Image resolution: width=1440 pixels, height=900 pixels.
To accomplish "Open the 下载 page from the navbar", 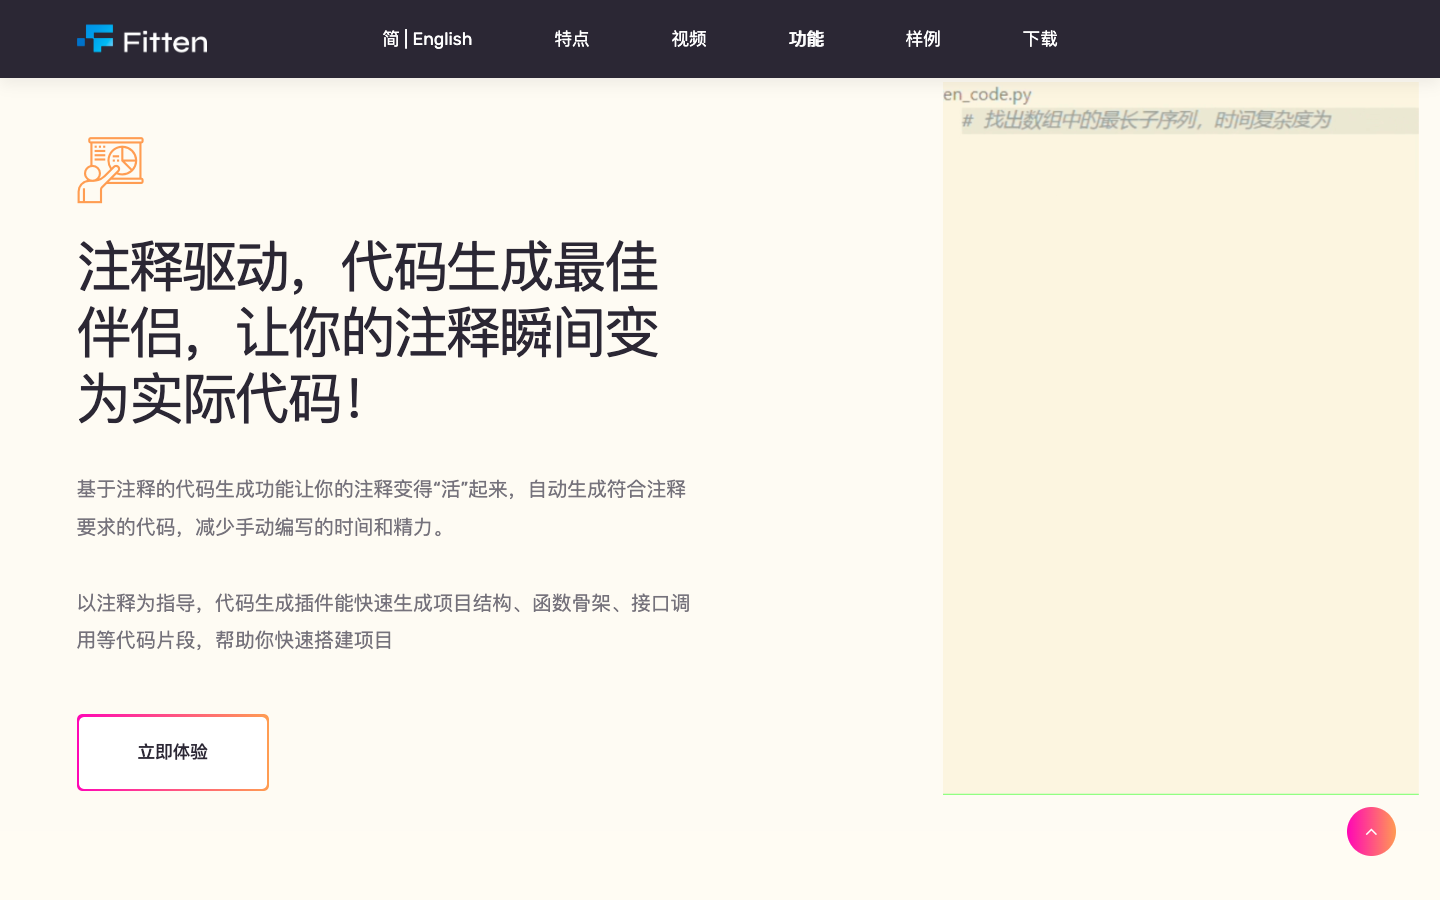I will [1040, 39].
